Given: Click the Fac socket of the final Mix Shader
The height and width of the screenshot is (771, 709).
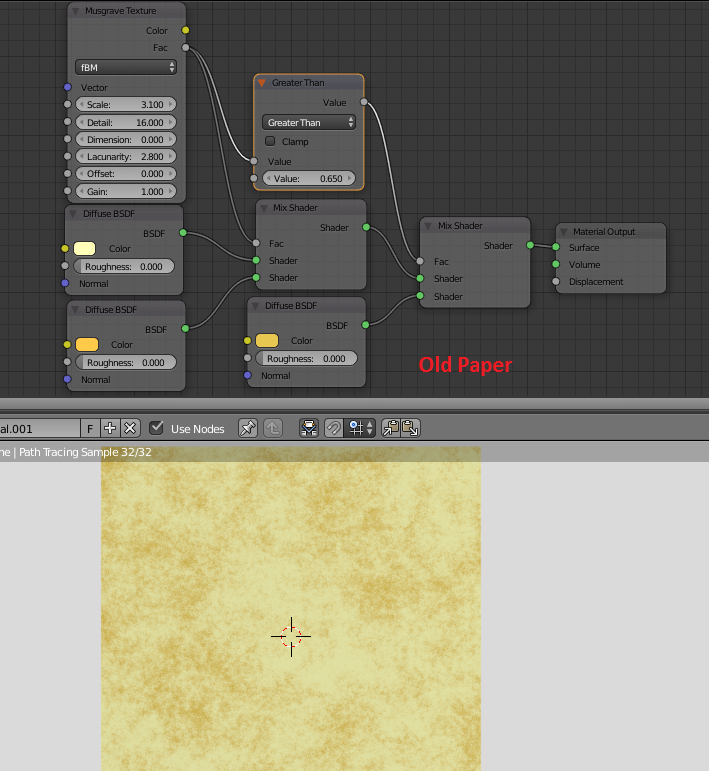Looking at the screenshot, I should tap(420, 261).
